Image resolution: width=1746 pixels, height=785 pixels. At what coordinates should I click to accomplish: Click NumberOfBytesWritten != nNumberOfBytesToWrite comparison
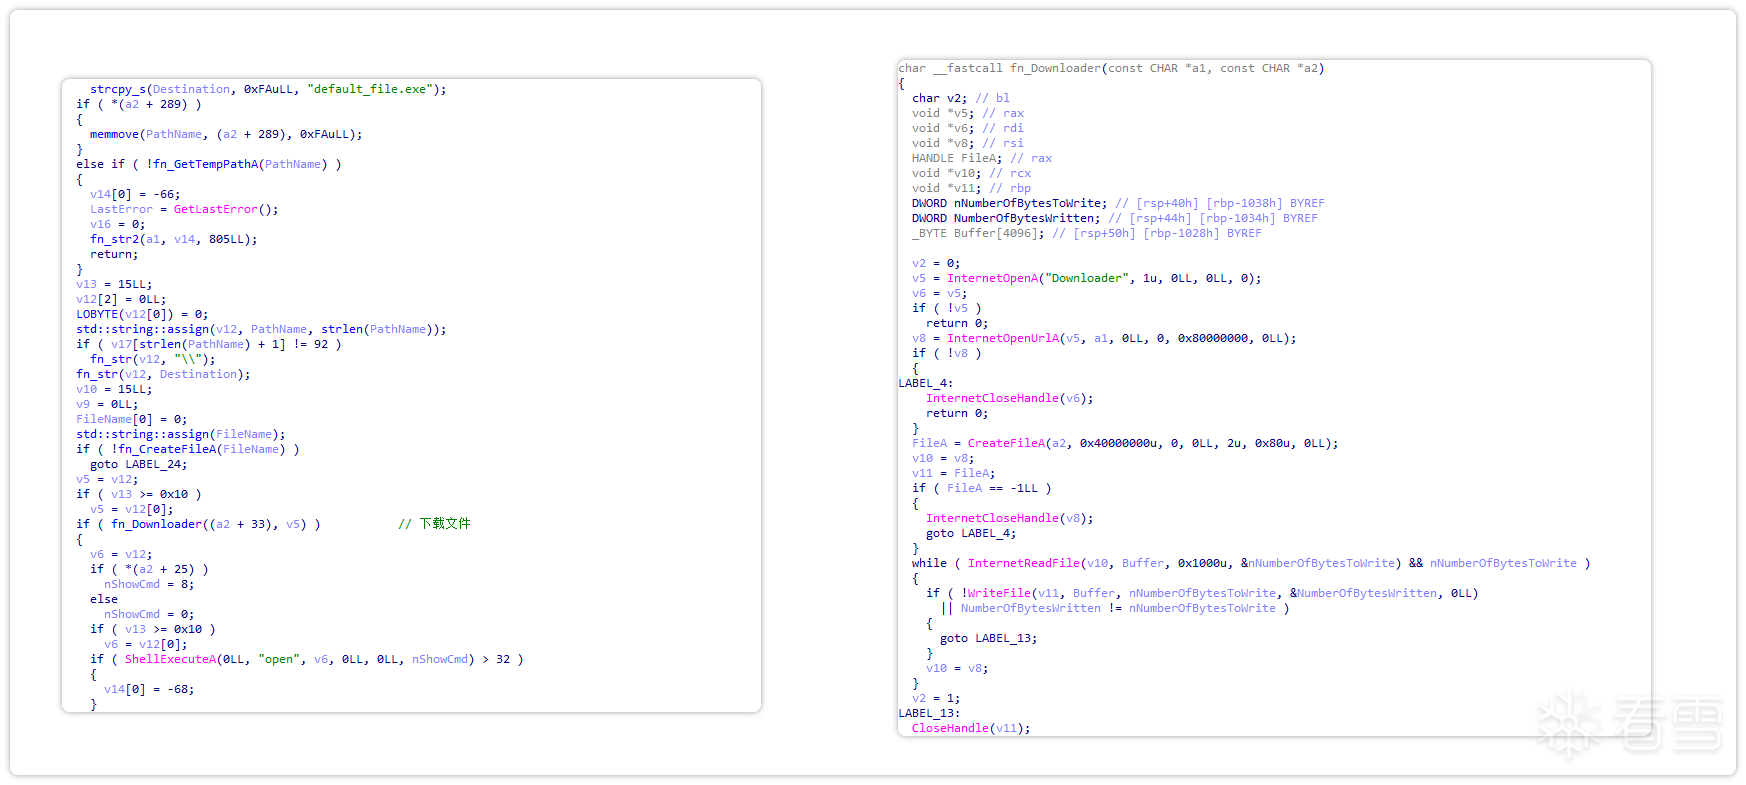[1118, 608]
